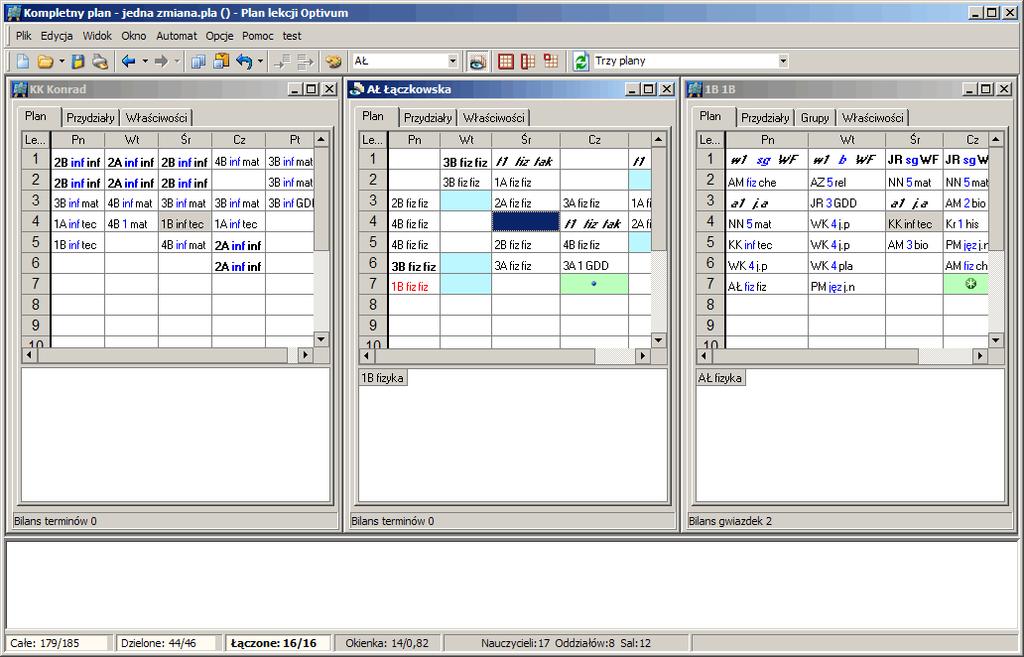Open the Grupy tab in 1B window
Screen dimensions: 1024x657
(814, 118)
